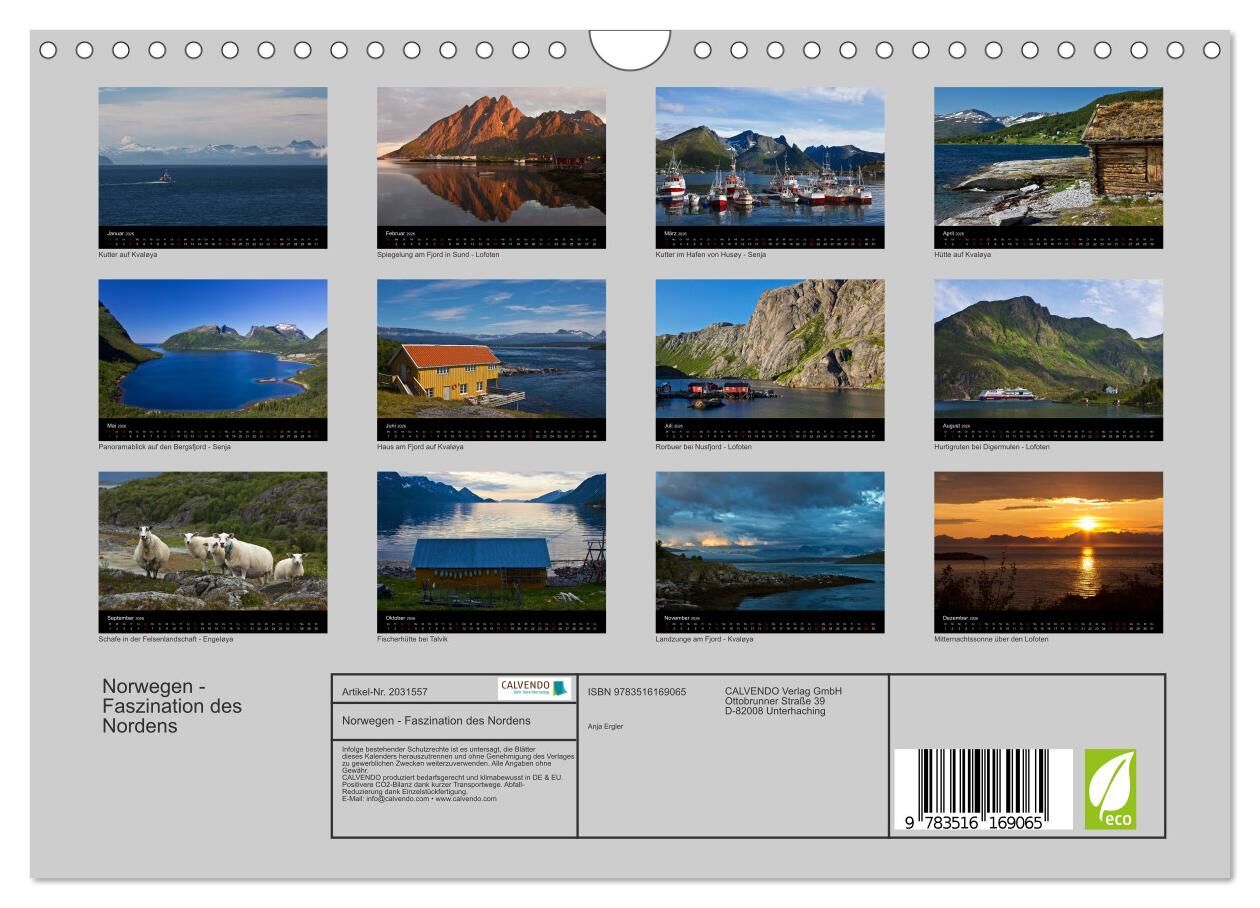This screenshot has height=908, width=1260.
Task: Open the Landzunge am Fjord November image
Action: coord(770,541)
